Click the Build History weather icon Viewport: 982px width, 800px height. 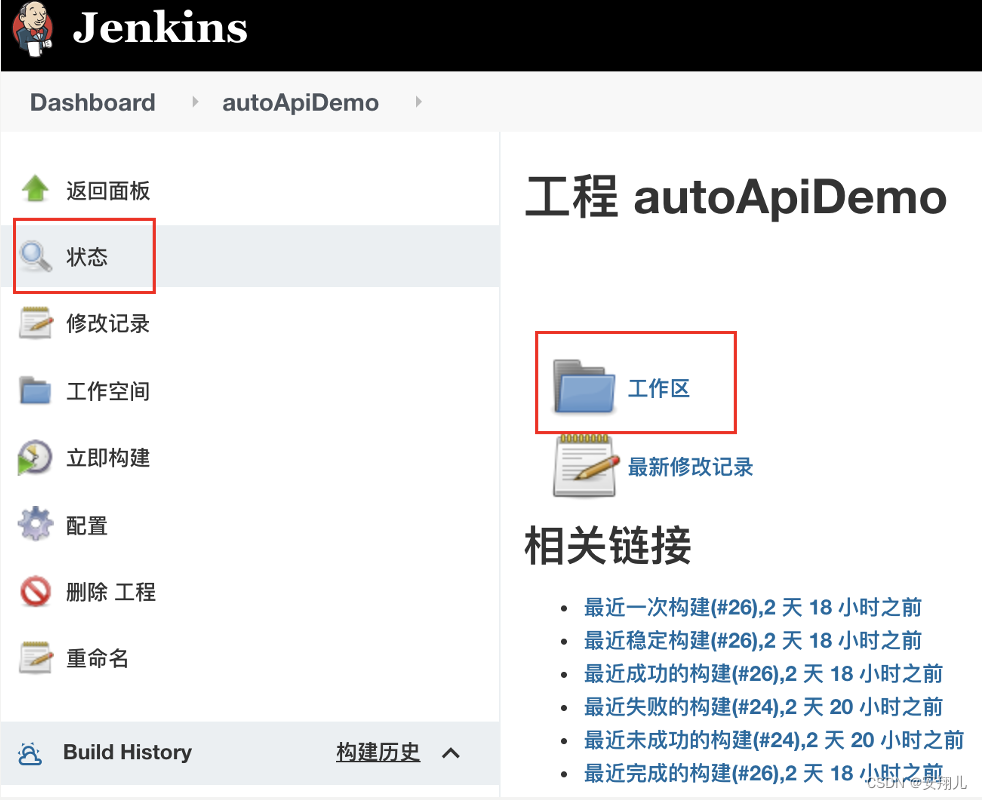coord(30,753)
